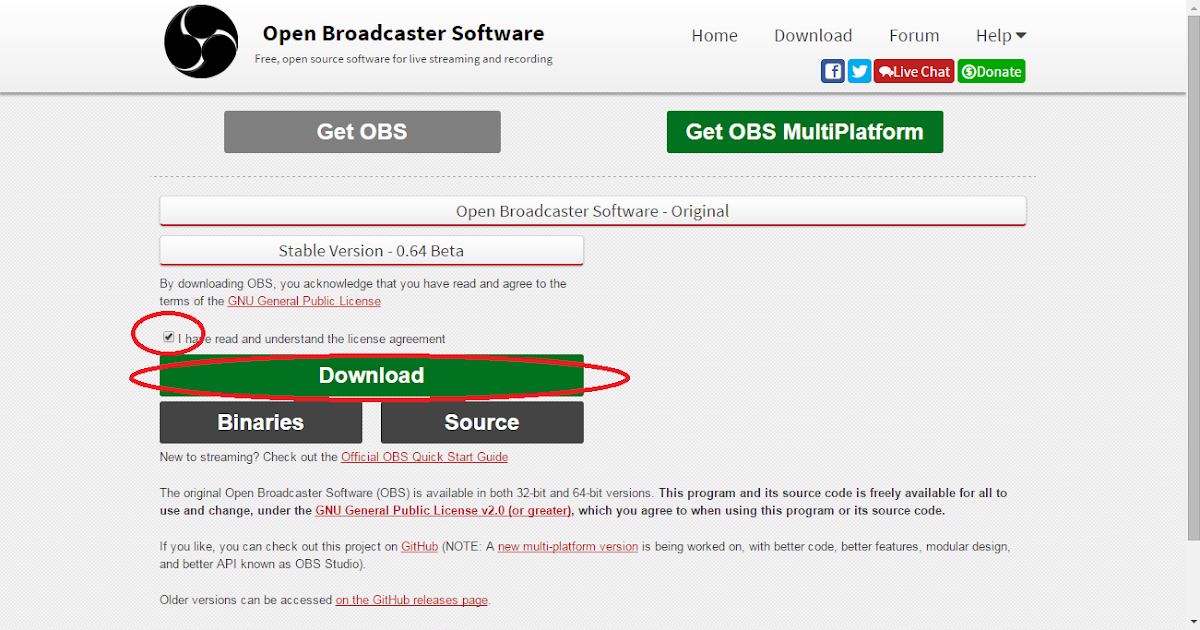The width and height of the screenshot is (1200, 630).
Task: Expand the 'Open Broadcaster Software - Original' section
Action: [592, 211]
